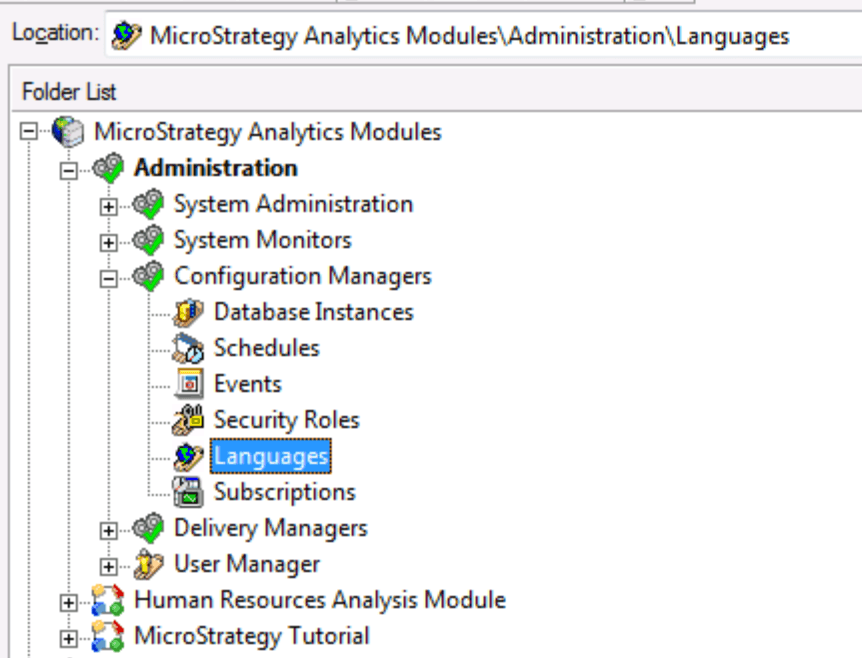Click the Location path field
This screenshot has height=658, width=862.
(x=480, y=37)
